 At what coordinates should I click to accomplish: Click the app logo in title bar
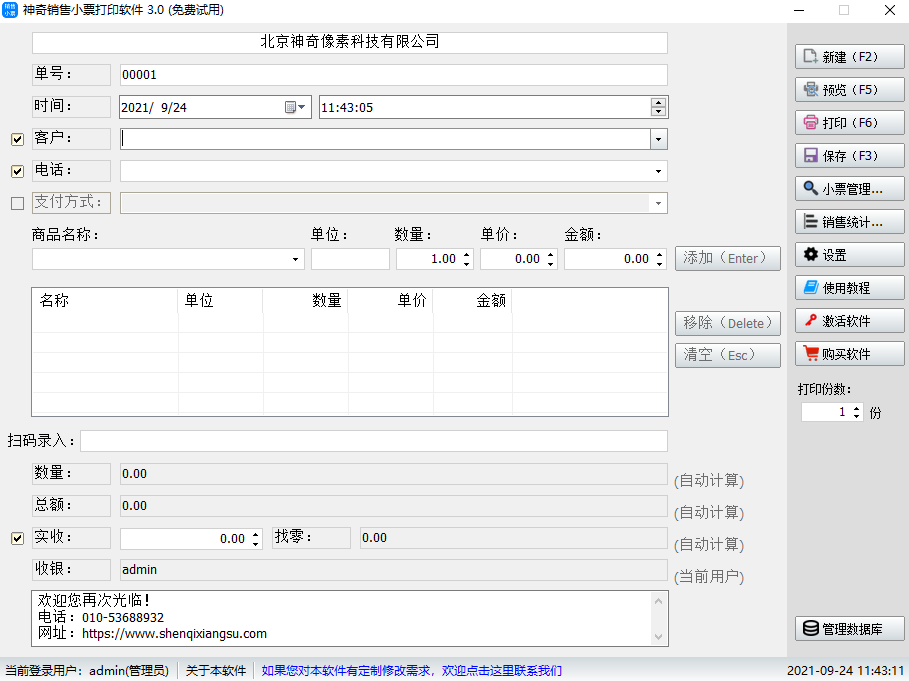coord(10,10)
